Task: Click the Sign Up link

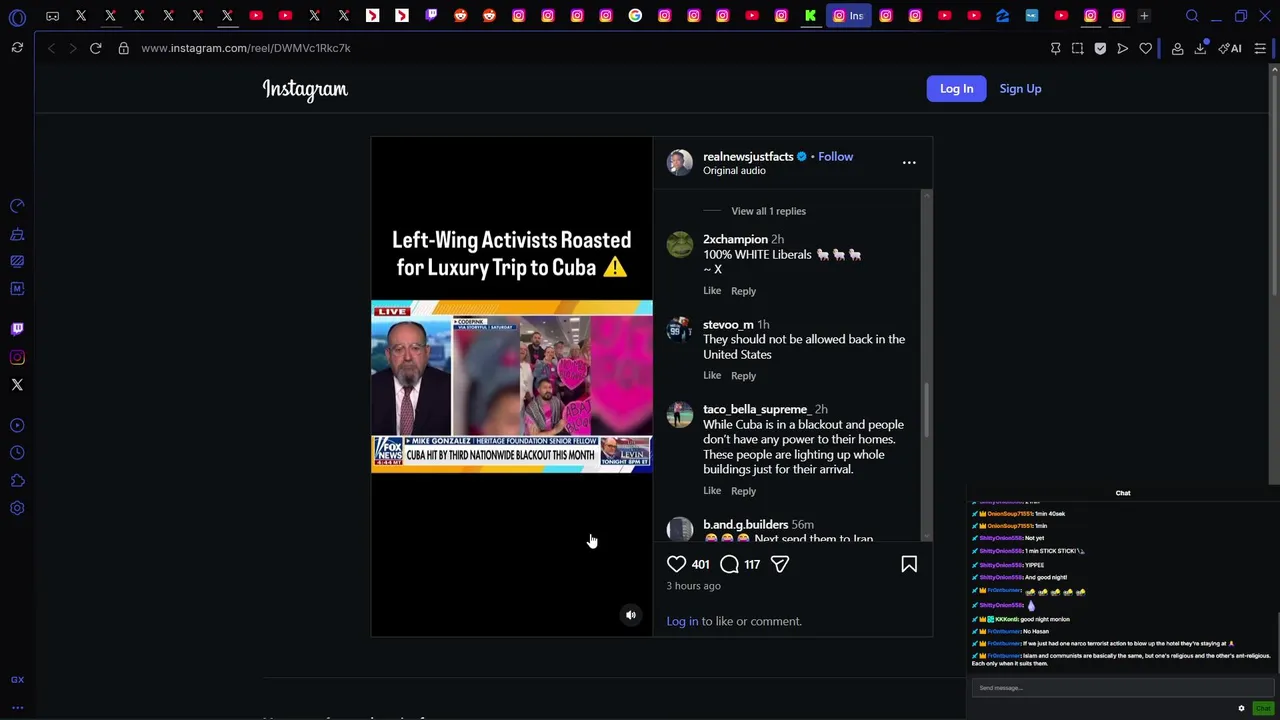Action: coord(1020,88)
